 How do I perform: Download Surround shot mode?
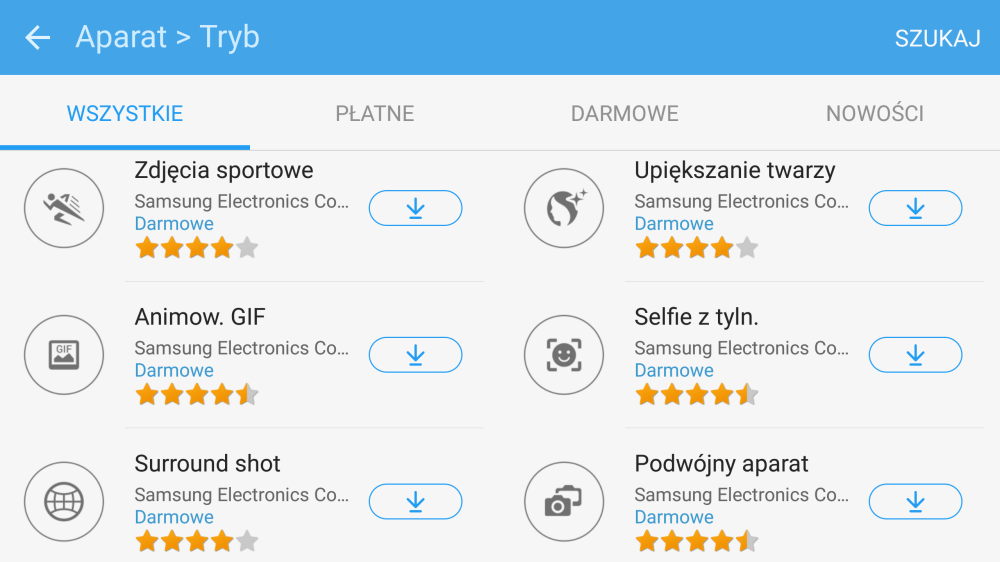click(415, 501)
